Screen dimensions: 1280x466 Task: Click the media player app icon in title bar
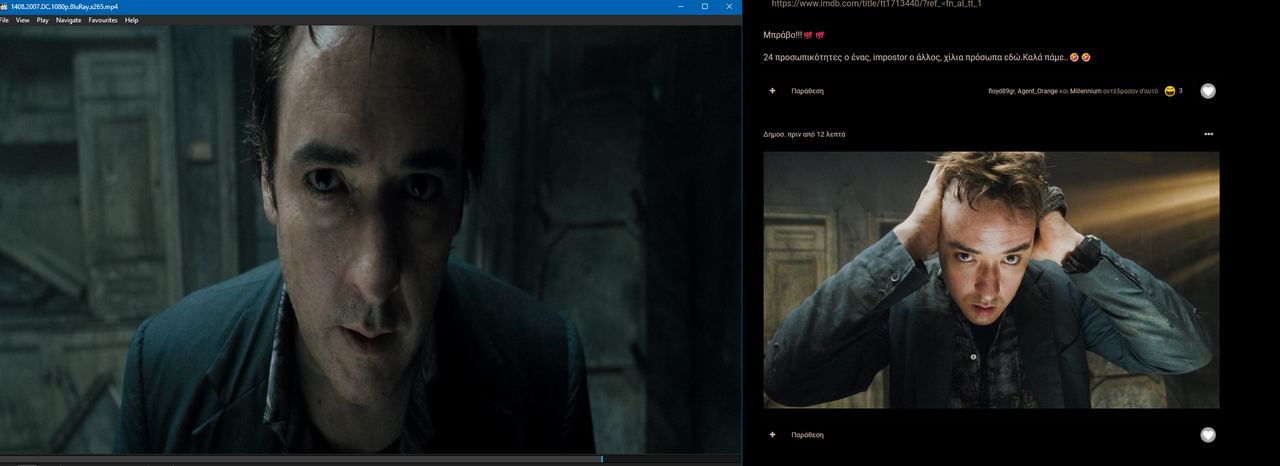point(4,6)
